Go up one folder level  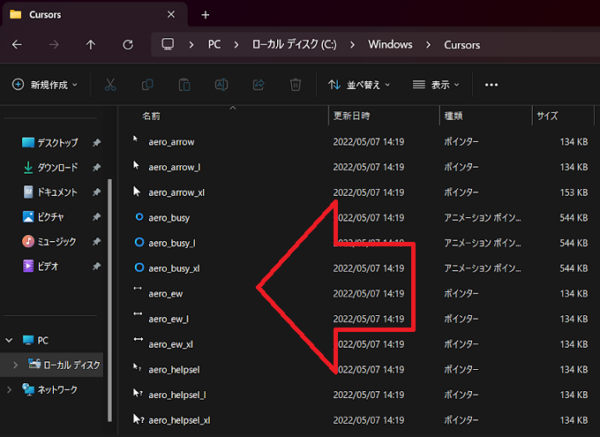(x=91, y=45)
